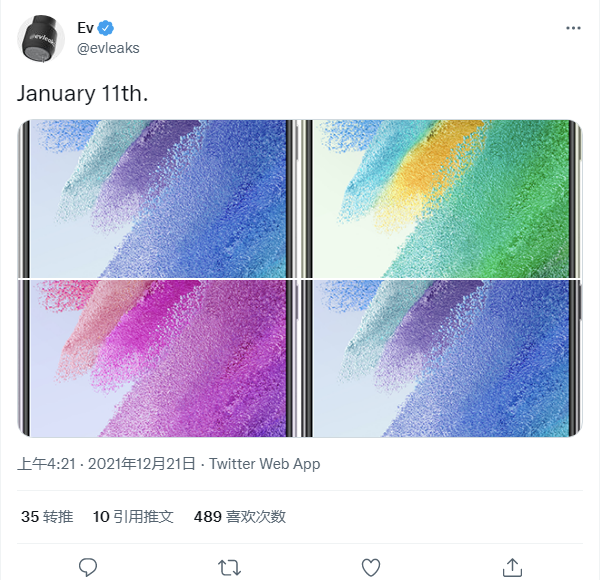This screenshot has height=580, width=601.
Task: Open the bottom-right blue phone image
Action: point(441,358)
